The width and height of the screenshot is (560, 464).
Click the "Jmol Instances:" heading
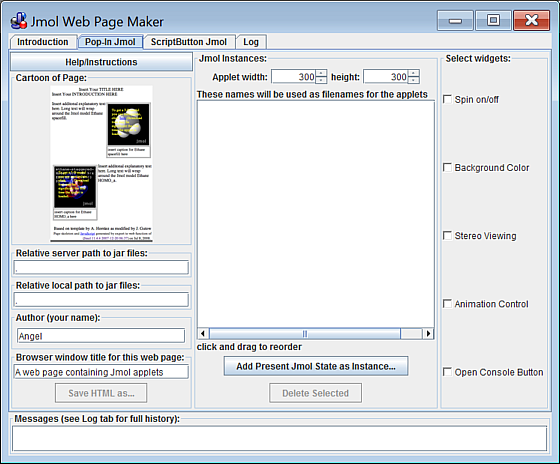232,58
